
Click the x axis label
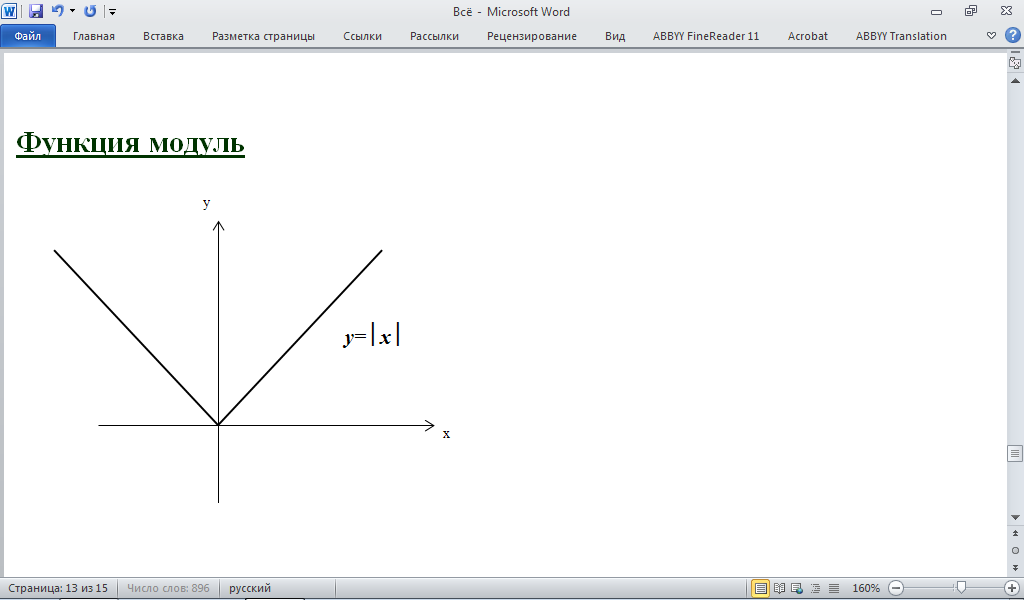pyautogui.click(x=446, y=434)
